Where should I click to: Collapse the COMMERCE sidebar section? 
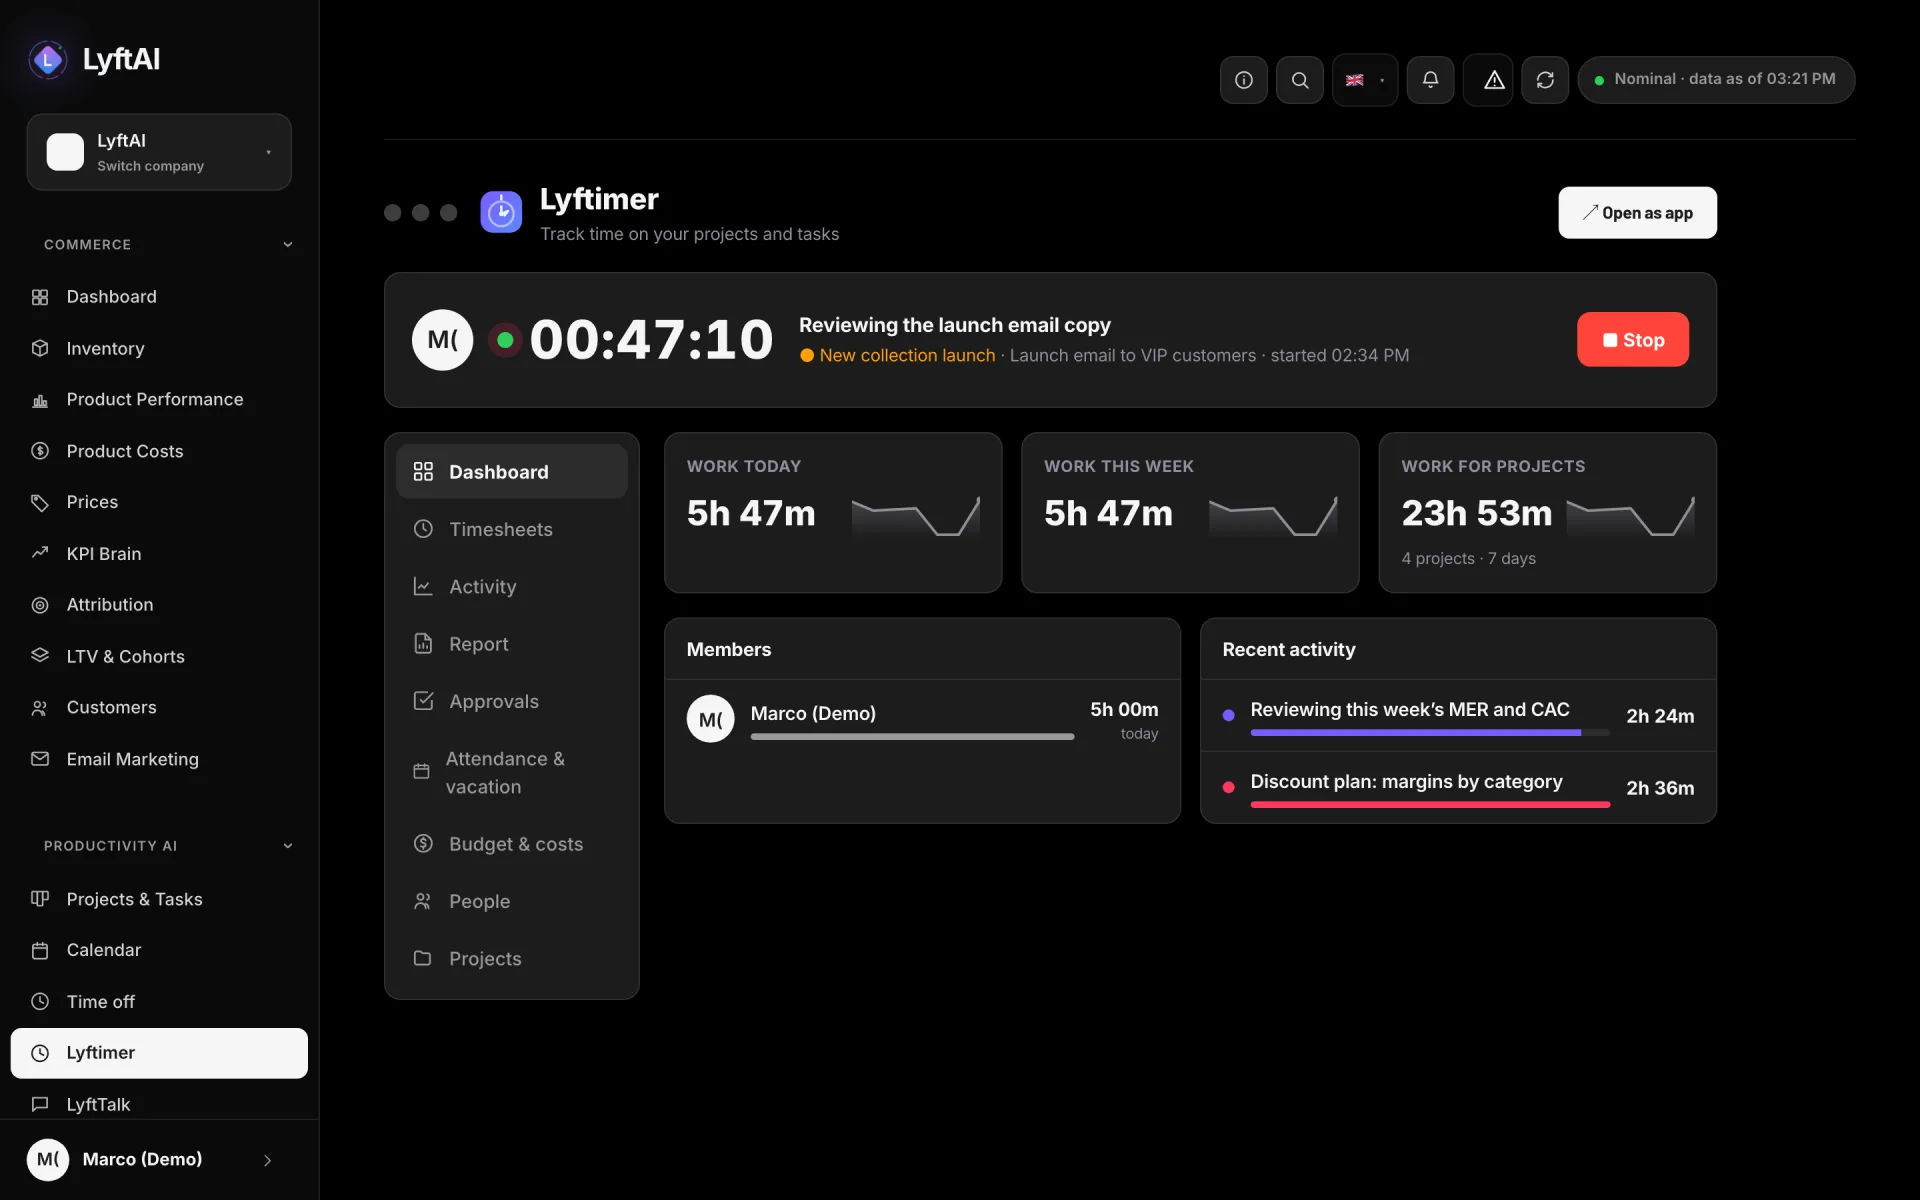[x=288, y=244]
